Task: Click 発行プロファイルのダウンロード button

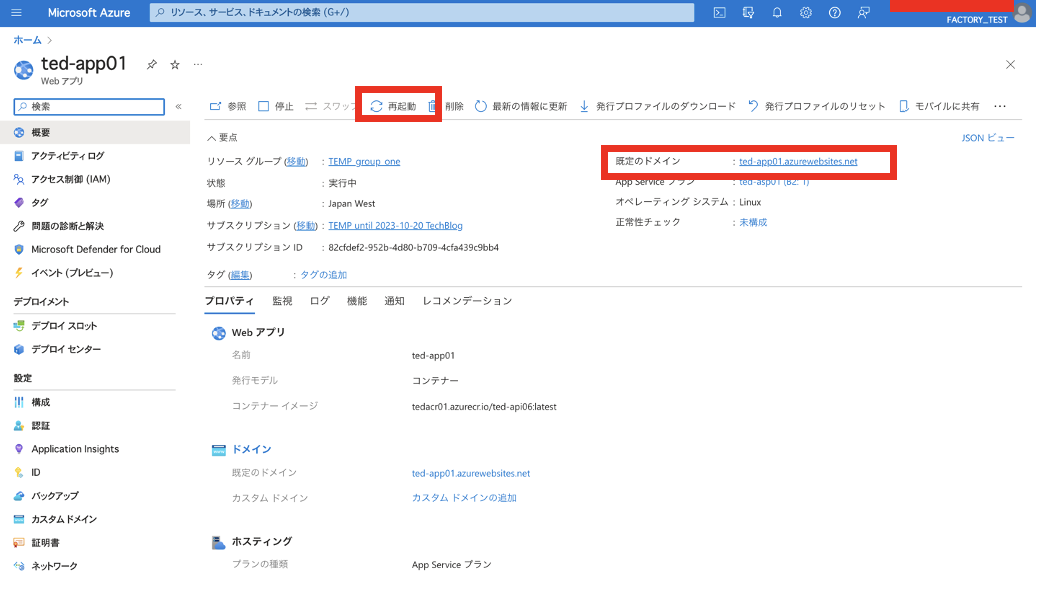Action: 658,106
